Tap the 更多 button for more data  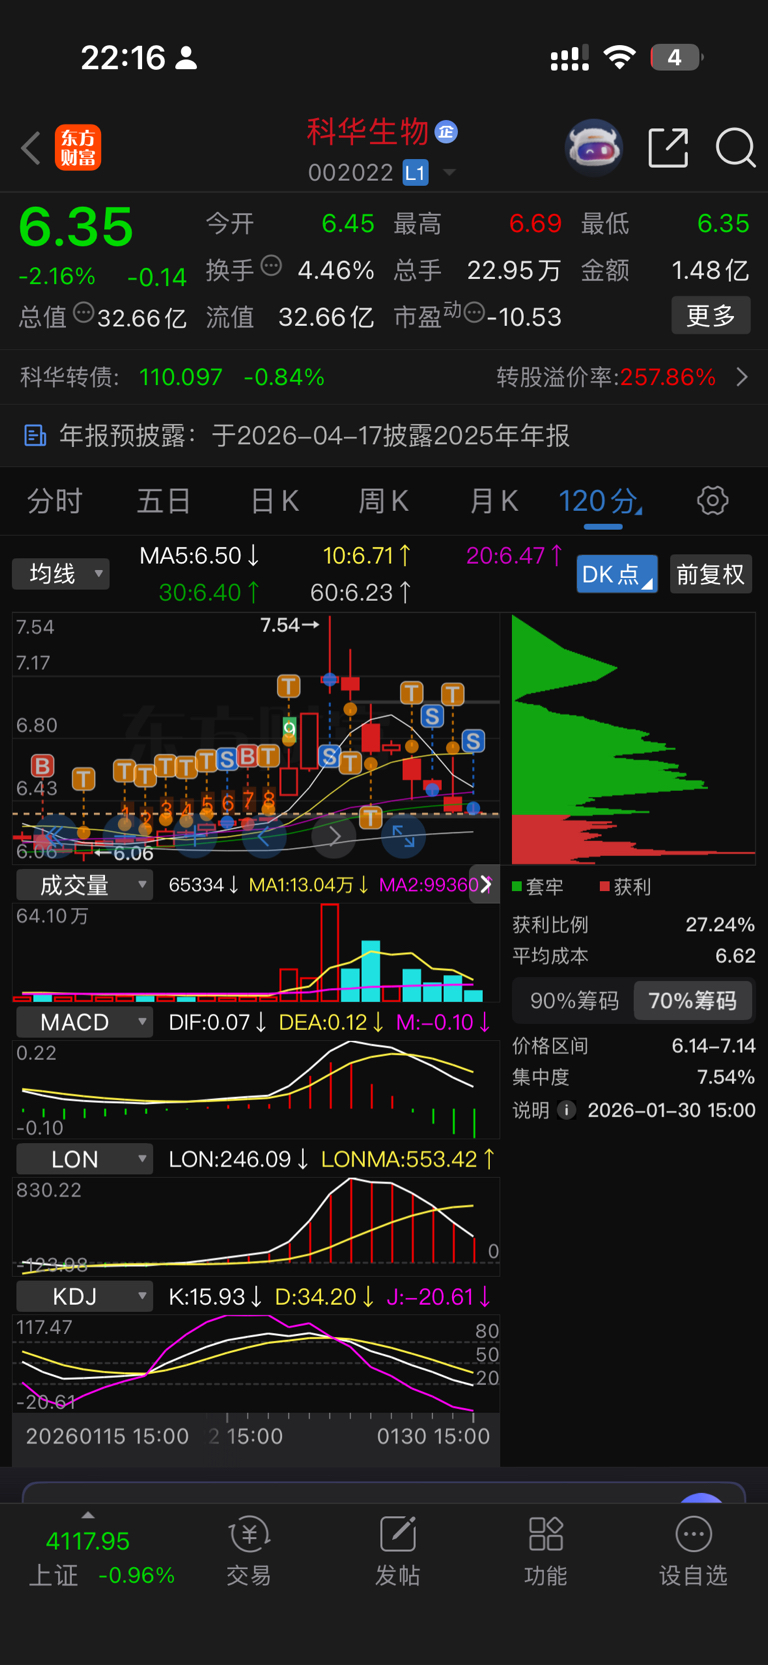click(711, 316)
